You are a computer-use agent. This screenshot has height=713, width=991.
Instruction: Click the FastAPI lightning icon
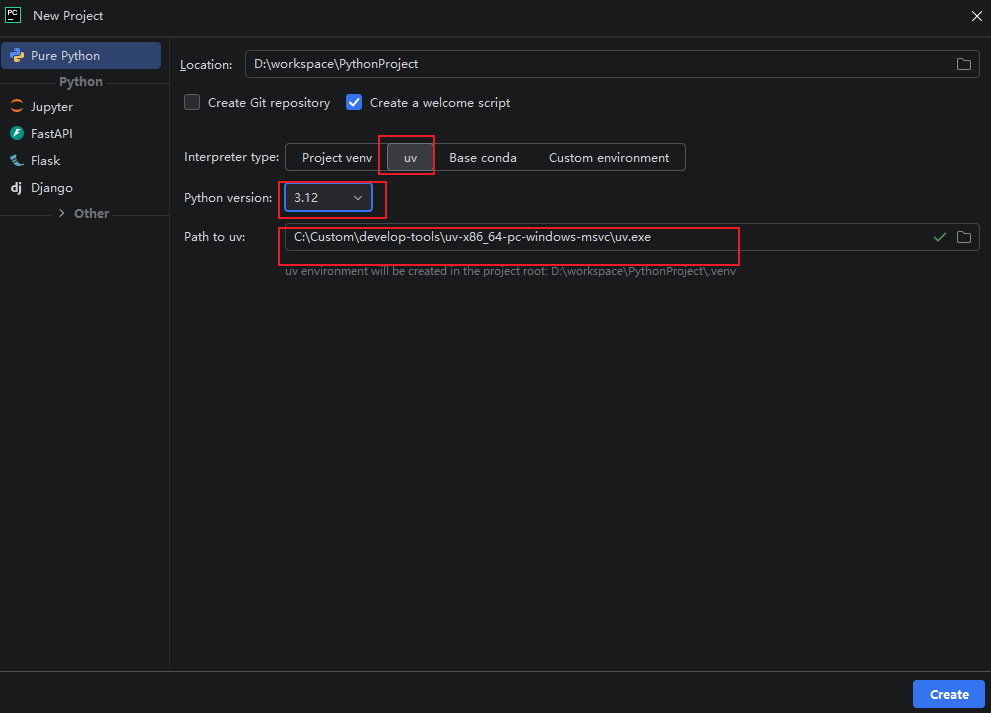17,134
